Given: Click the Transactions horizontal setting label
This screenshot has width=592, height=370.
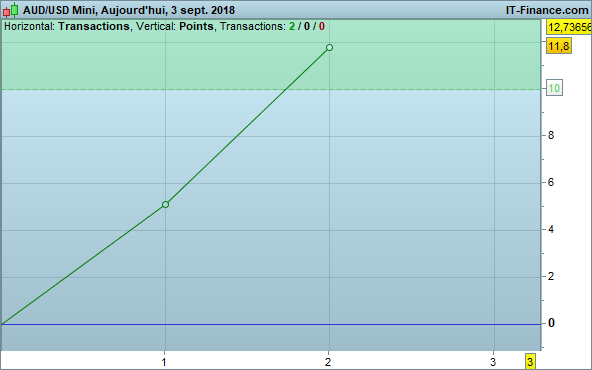Looking at the screenshot, I should pyautogui.click(x=94, y=26).
